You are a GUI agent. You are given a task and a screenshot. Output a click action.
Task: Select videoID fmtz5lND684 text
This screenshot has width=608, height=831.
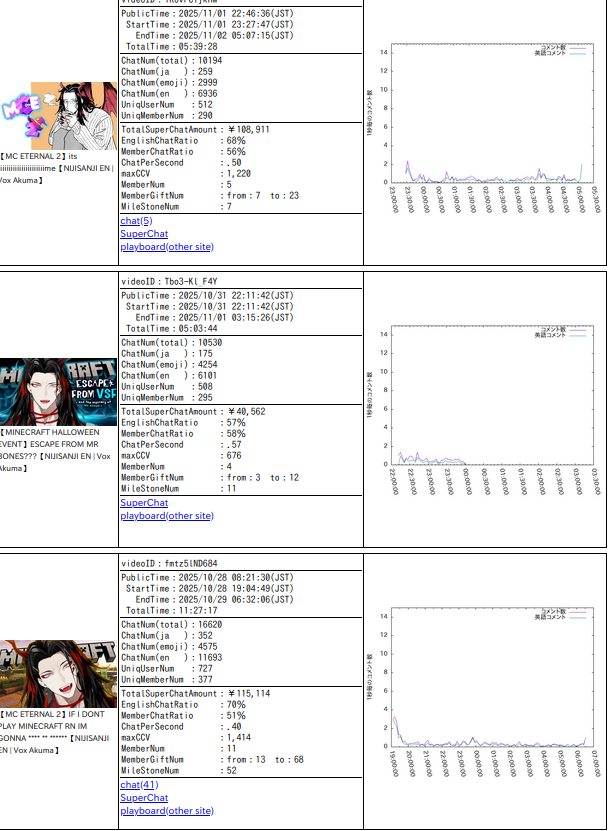169,563
